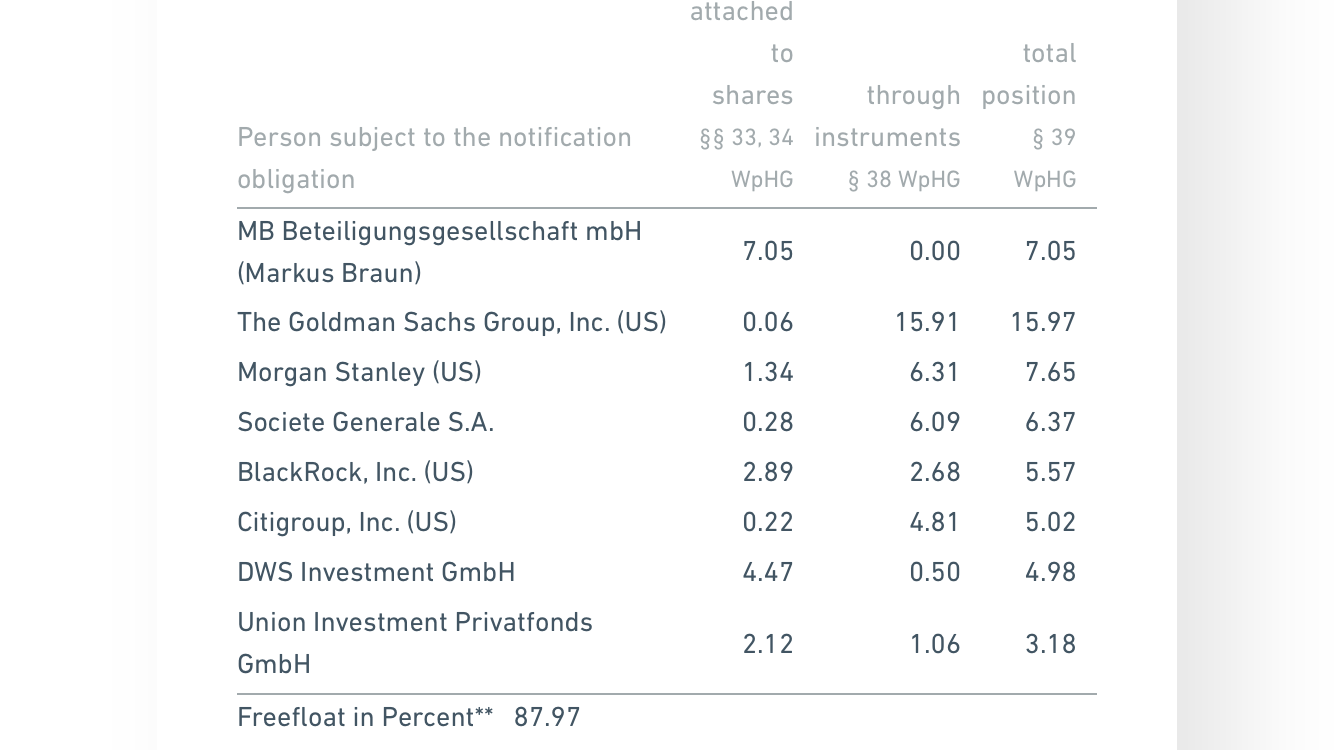Viewport: 1334px width, 750px height.
Task: Click BlackRock instruments value 2.68
Action: tap(935, 472)
